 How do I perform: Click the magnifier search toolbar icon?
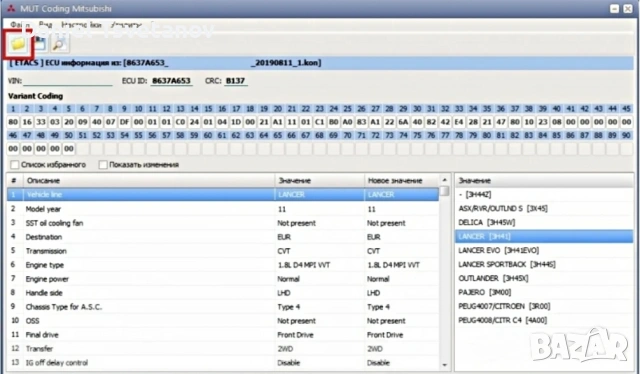click(x=60, y=44)
